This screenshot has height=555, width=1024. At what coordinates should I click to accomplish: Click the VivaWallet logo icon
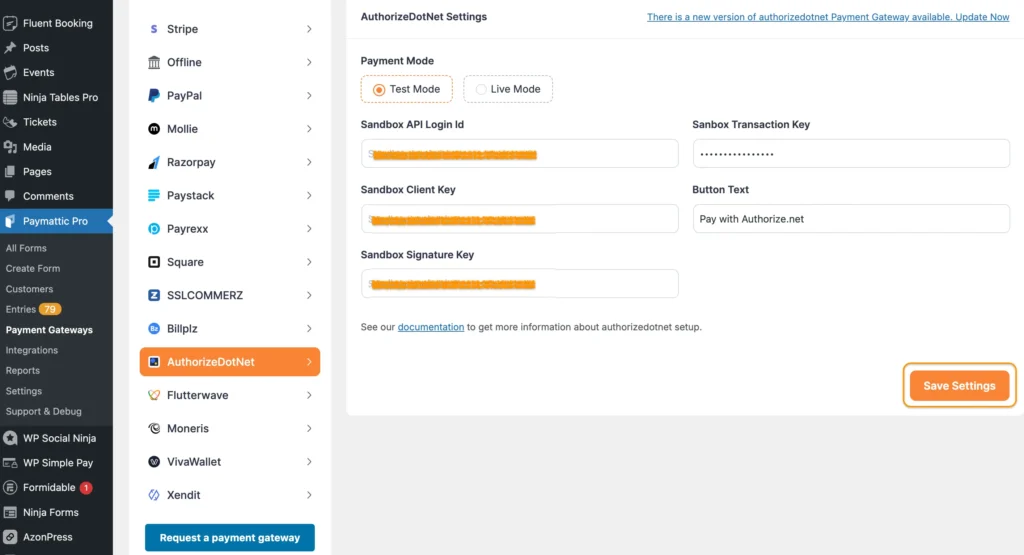pos(153,462)
